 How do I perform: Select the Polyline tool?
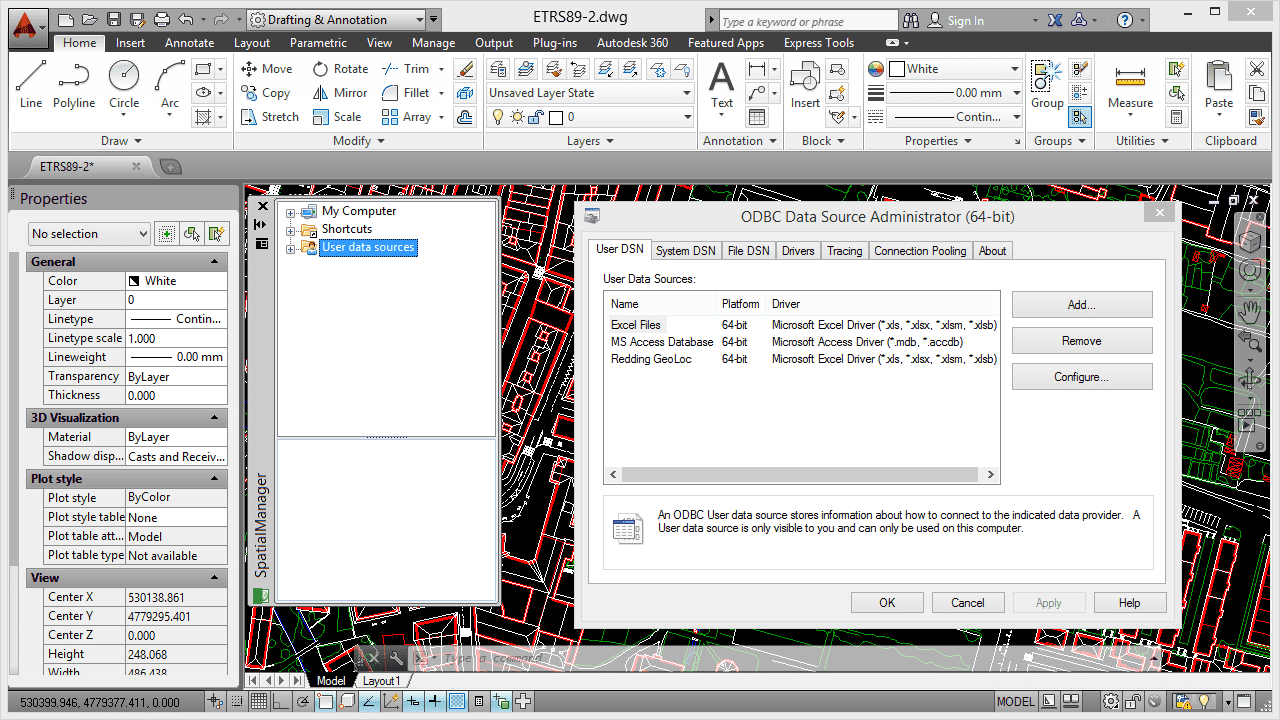pyautogui.click(x=74, y=85)
